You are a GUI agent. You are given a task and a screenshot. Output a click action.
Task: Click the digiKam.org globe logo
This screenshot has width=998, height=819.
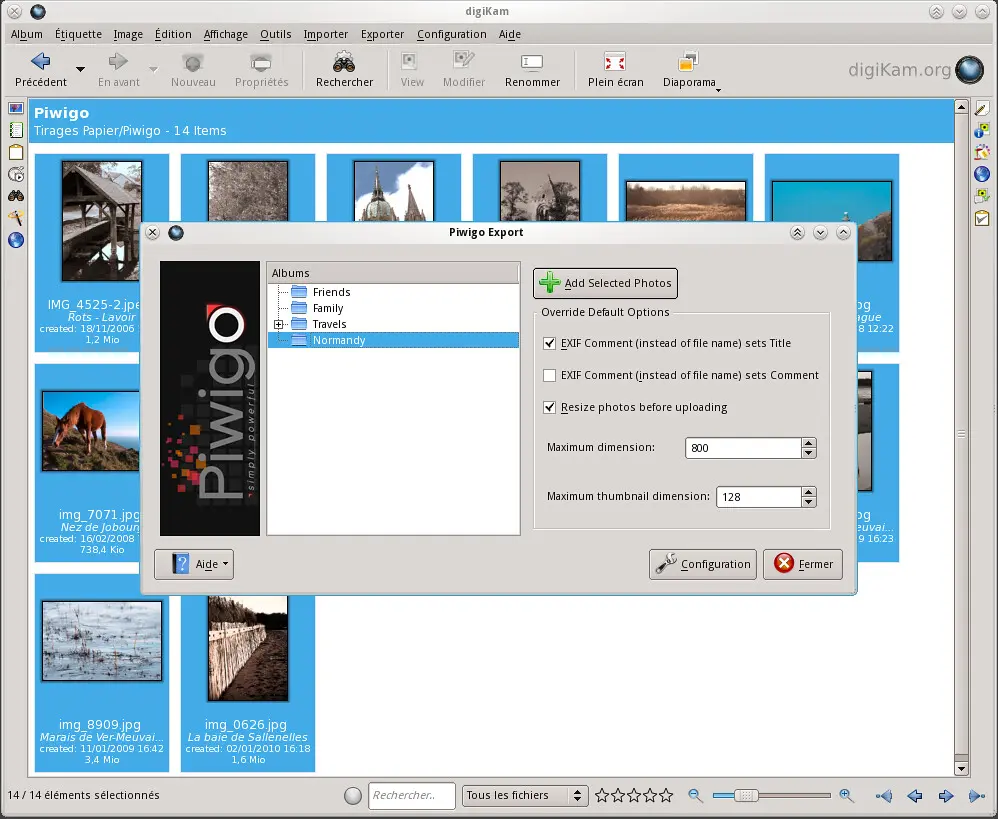tap(969, 70)
